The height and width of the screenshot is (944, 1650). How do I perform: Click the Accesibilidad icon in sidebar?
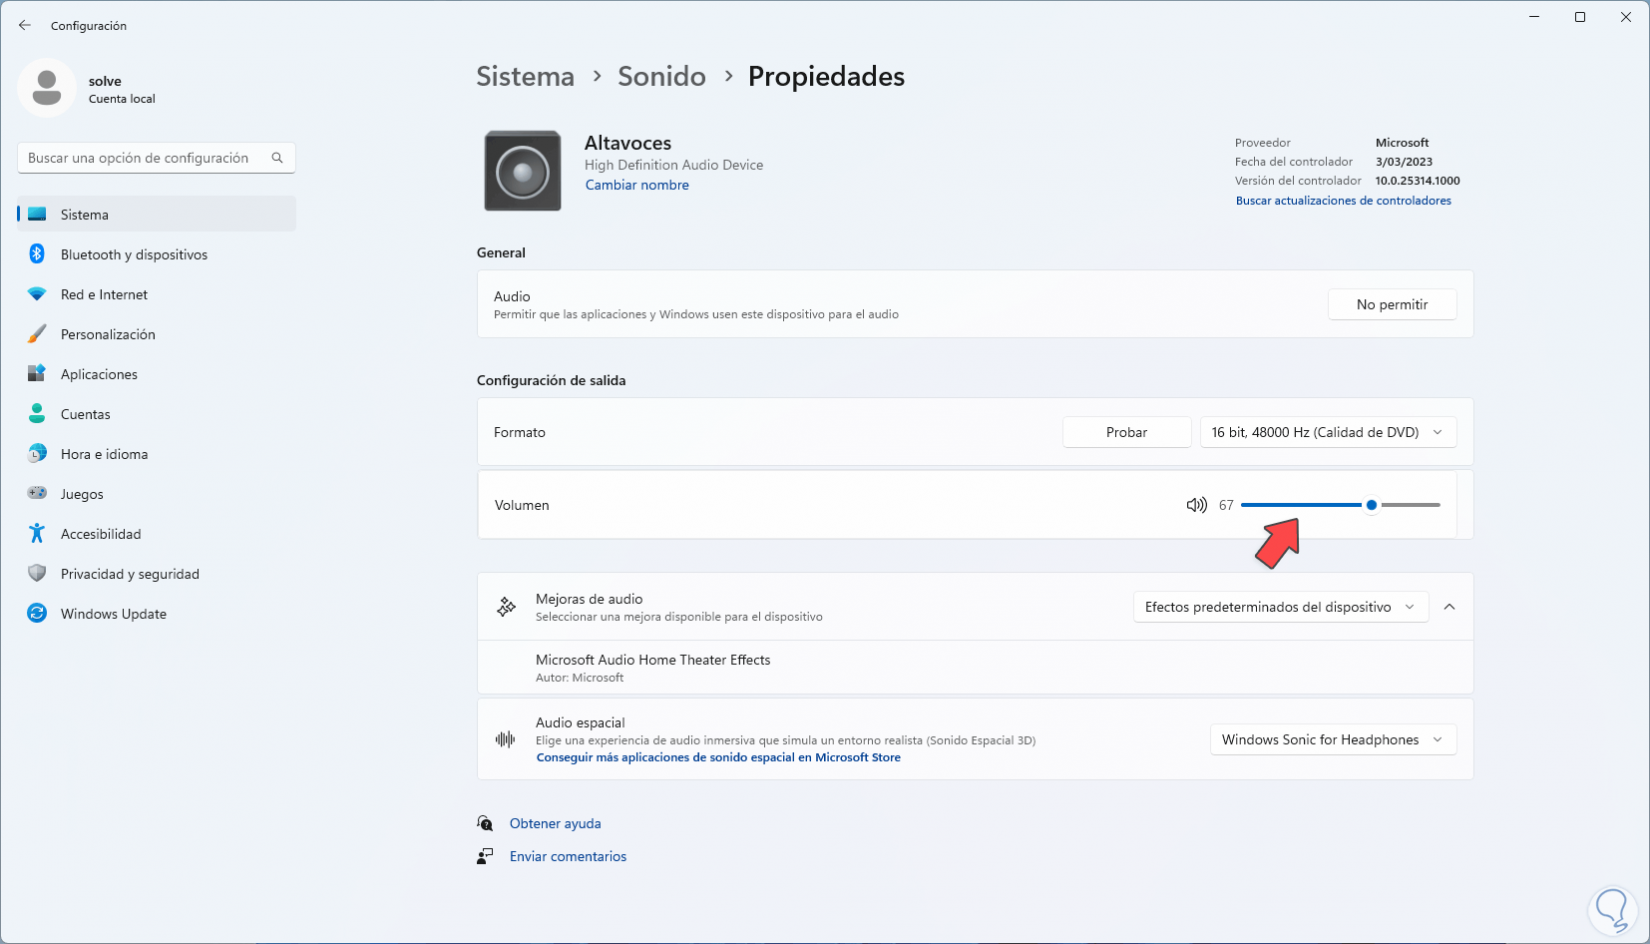click(37, 534)
